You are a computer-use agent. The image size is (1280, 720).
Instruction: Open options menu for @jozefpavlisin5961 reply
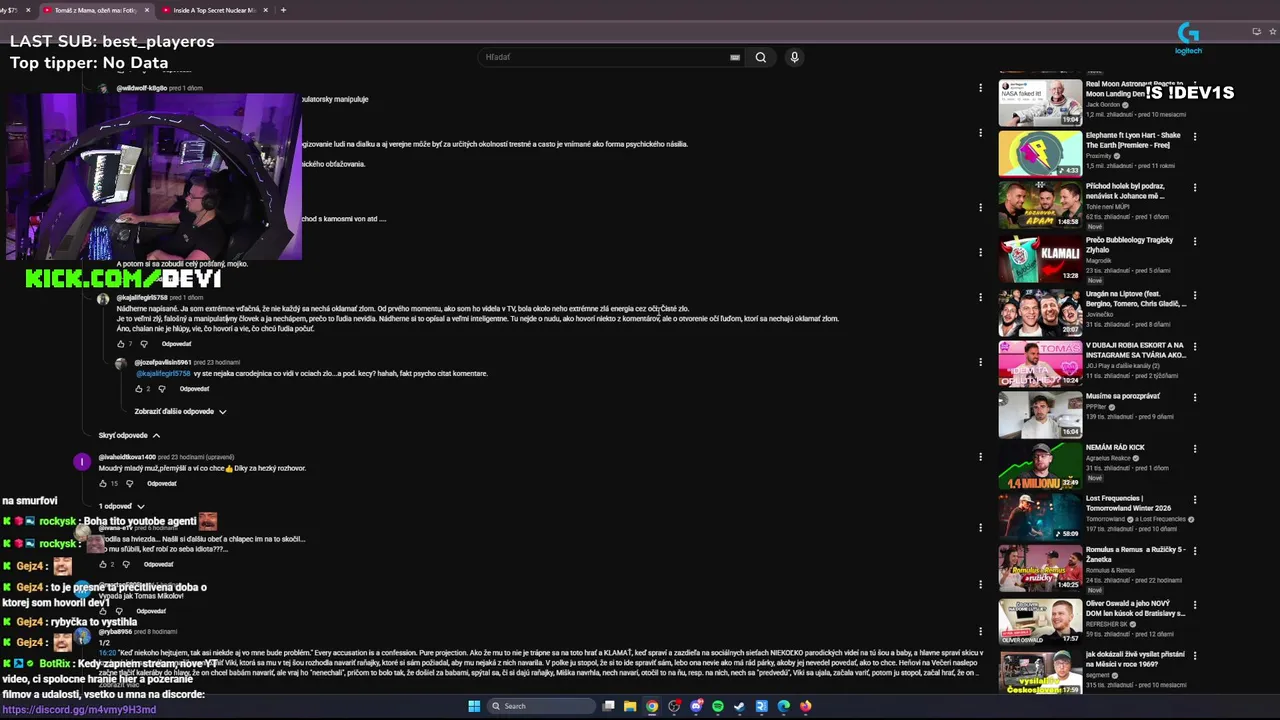click(980, 363)
